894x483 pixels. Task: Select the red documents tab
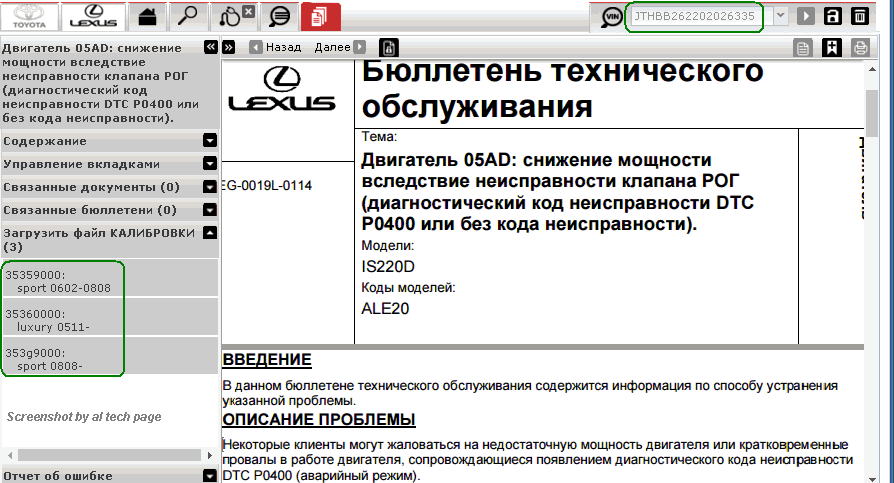(x=320, y=16)
